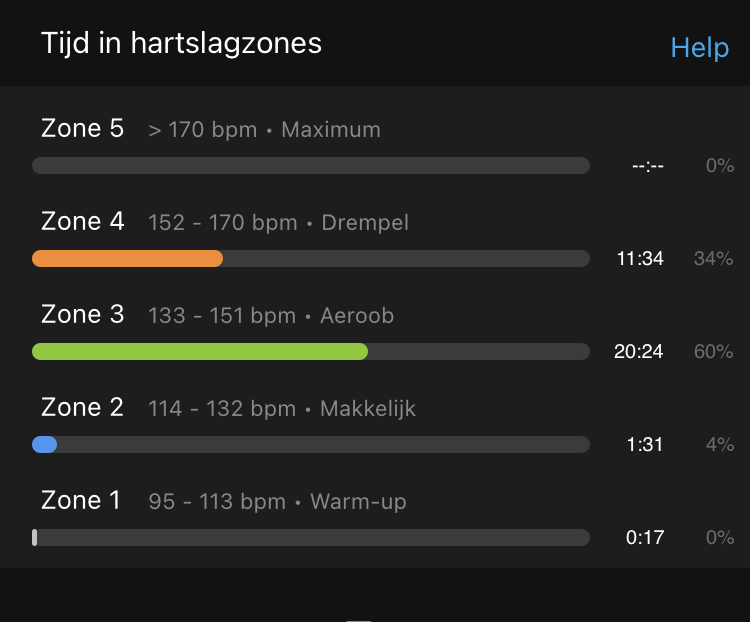
Task: Click the 34% percentage for Zone 4
Action: click(x=713, y=259)
